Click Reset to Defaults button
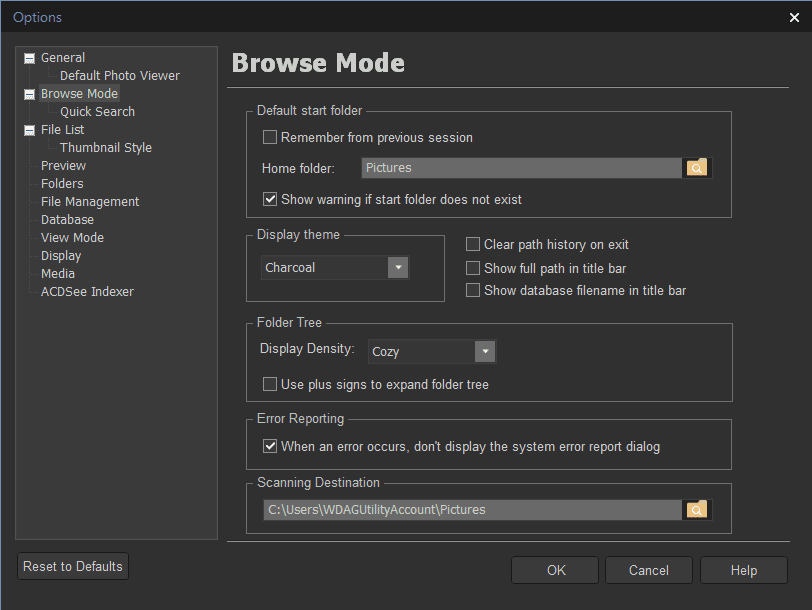Viewport: 812px width, 610px height. click(x=73, y=567)
